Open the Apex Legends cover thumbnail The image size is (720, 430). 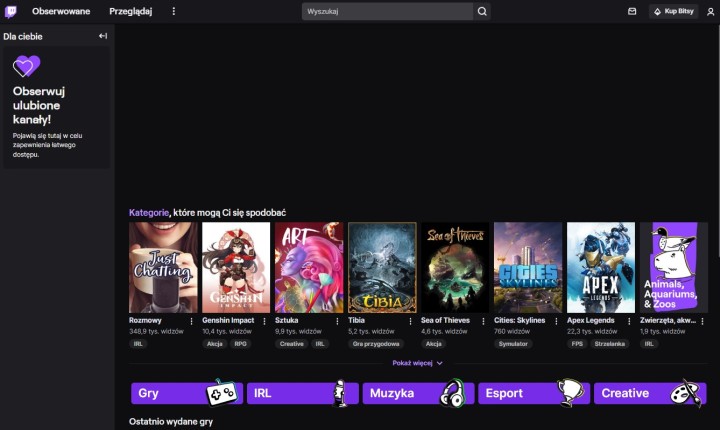click(x=601, y=268)
